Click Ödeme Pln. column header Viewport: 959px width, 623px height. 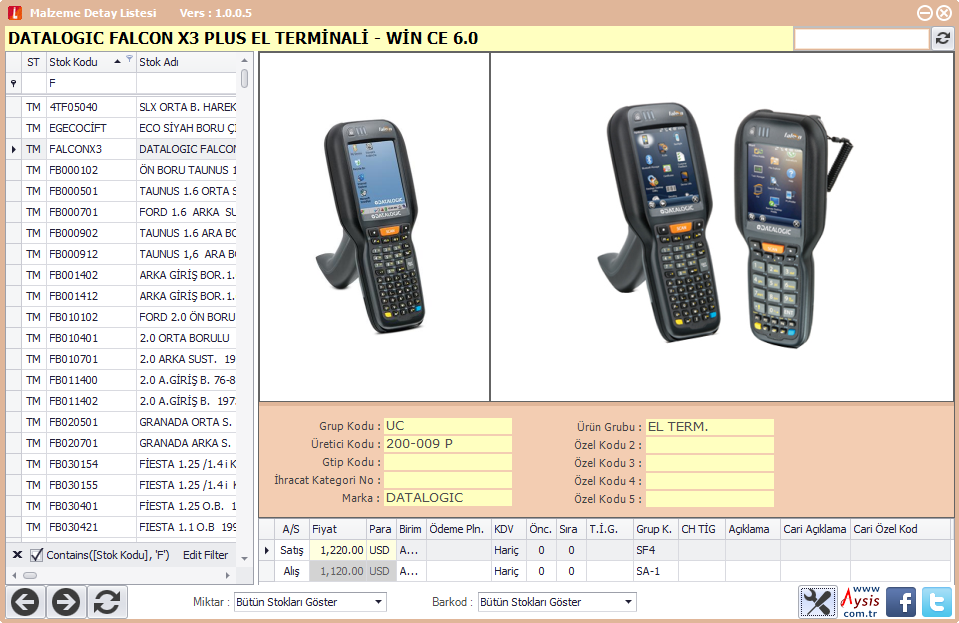tap(458, 529)
